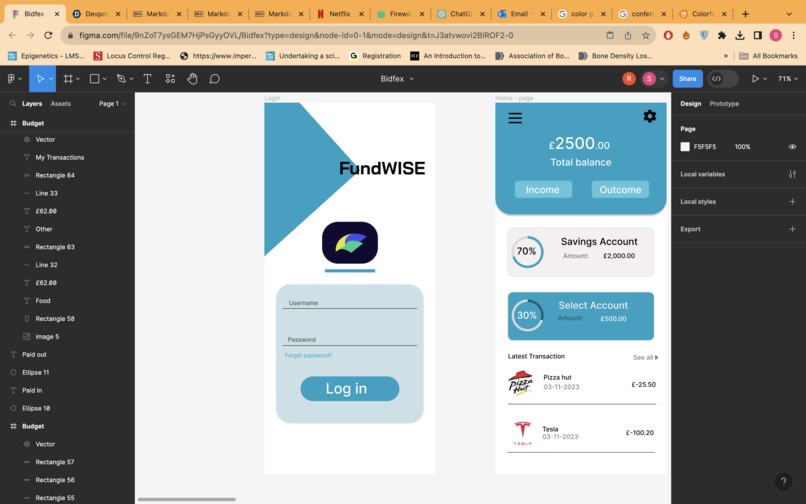Expand the Frame tools chevron
Image resolution: width=806 pixels, height=504 pixels.
coord(78,79)
